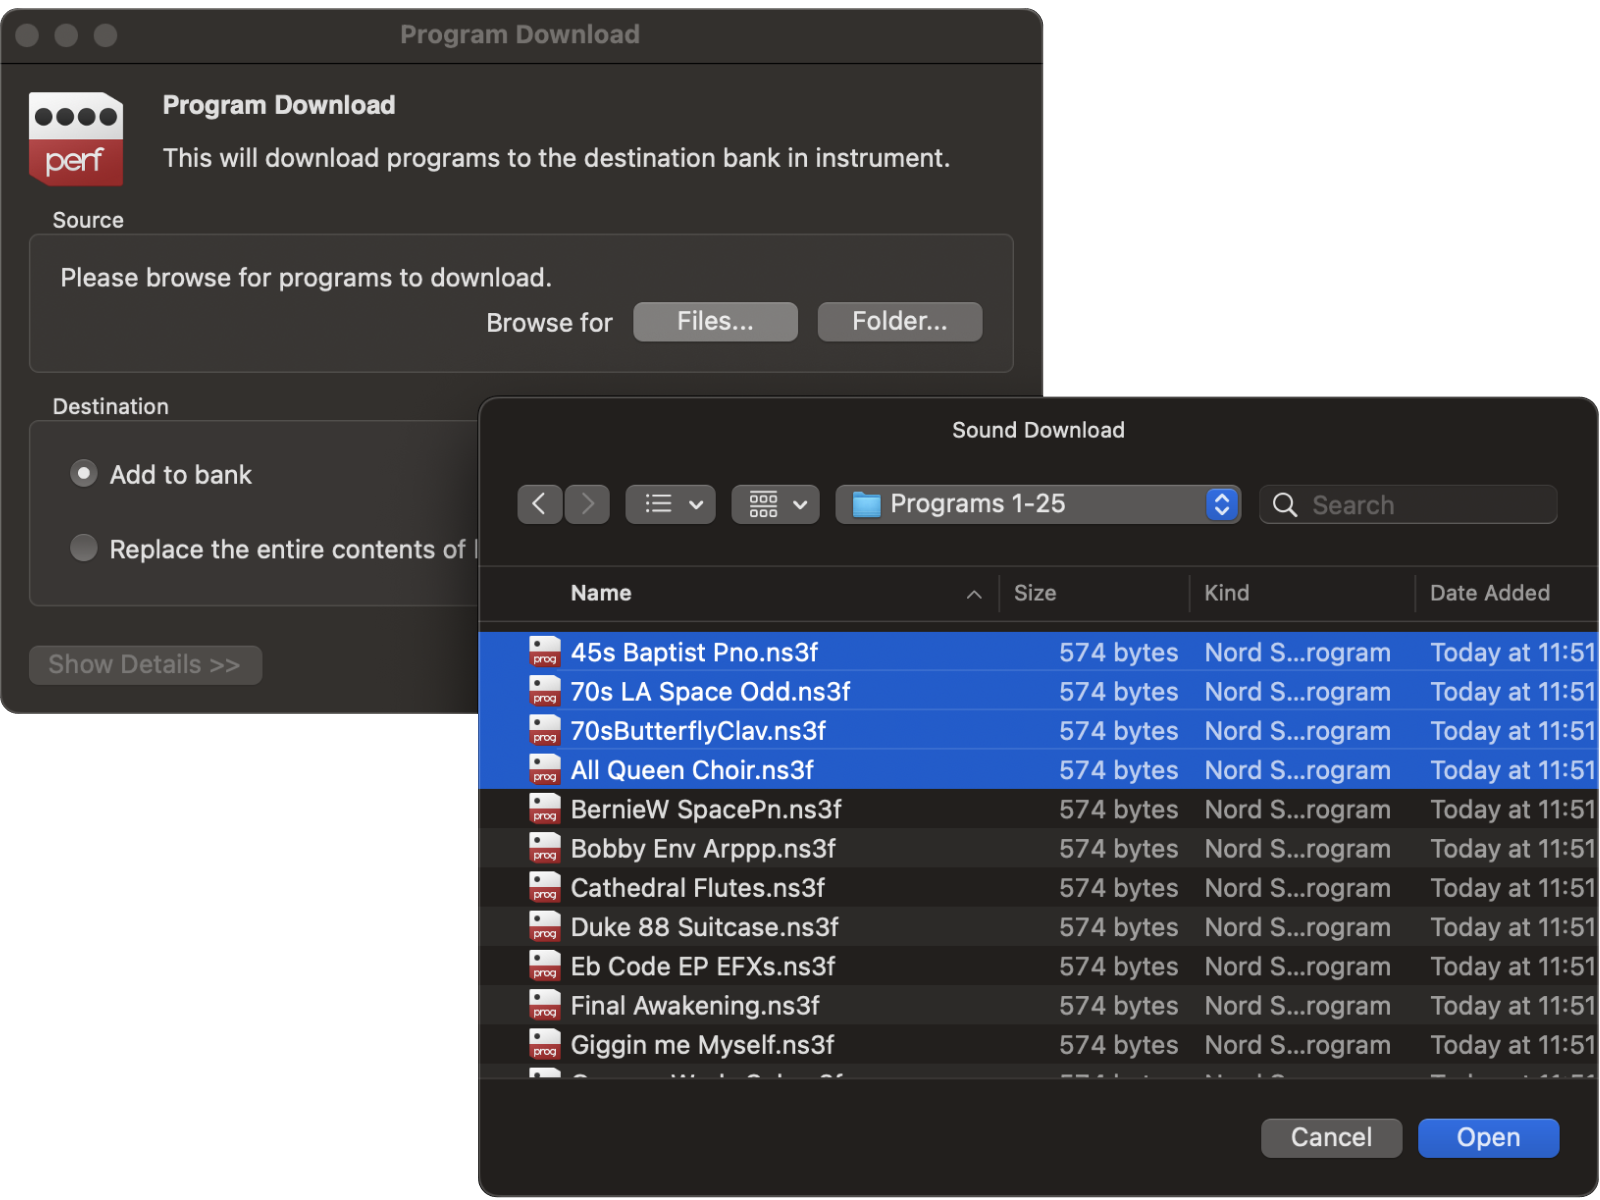This screenshot has width=1600, height=1200.
Task: Click the Files... browse button
Action: point(715,321)
